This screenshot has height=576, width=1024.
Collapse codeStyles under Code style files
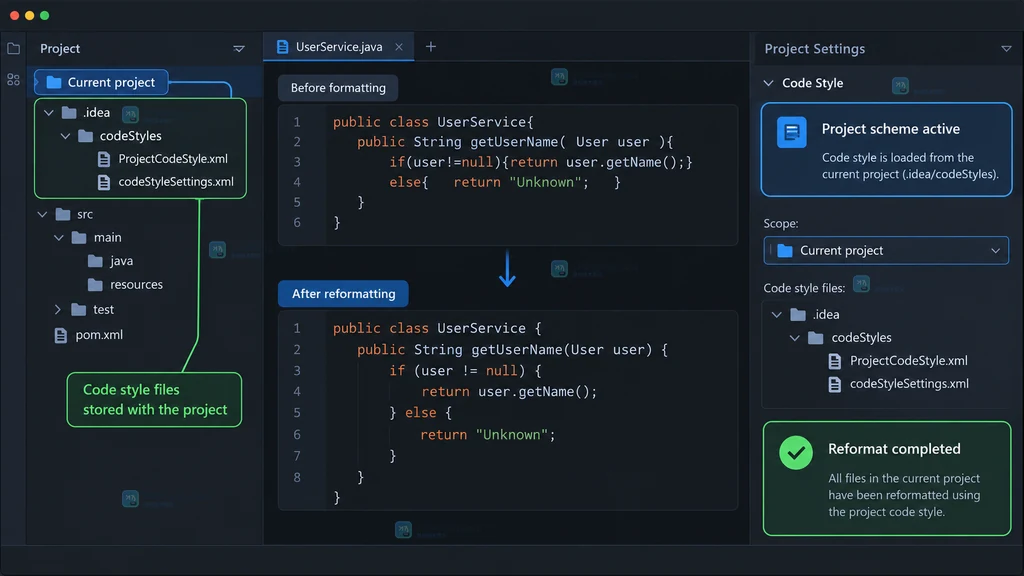pos(795,338)
